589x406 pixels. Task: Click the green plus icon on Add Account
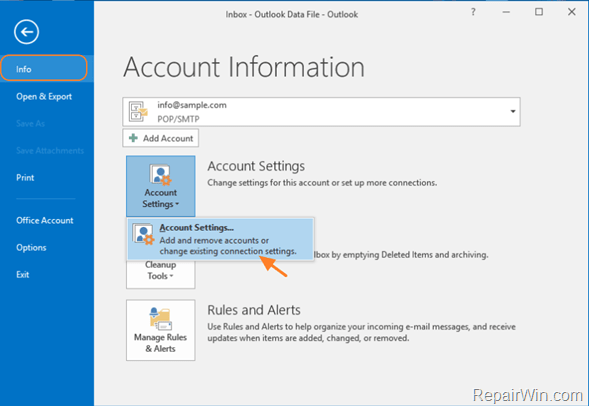pyautogui.click(x=133, y=138)
